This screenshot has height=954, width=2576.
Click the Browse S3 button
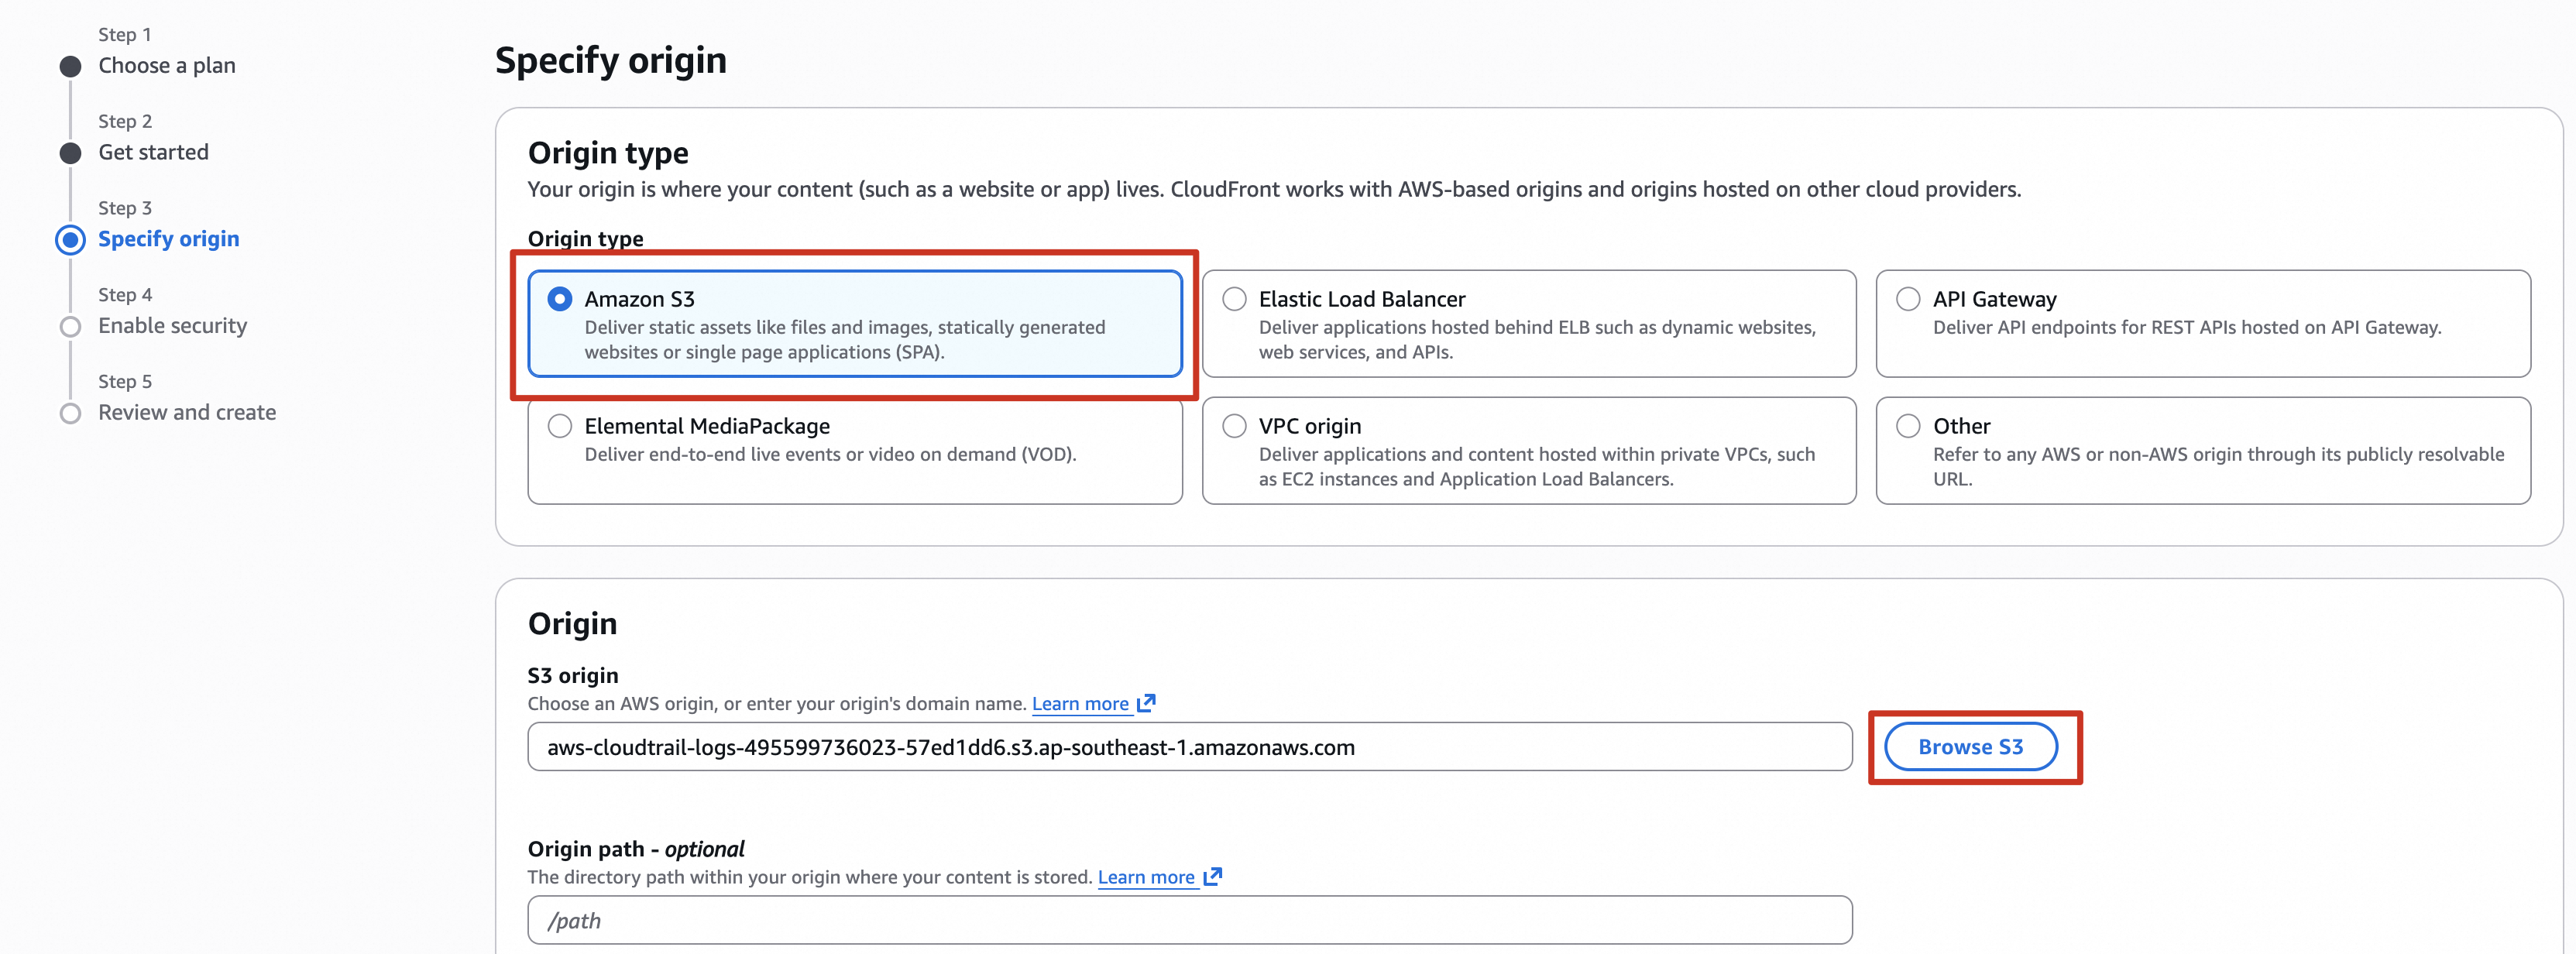(x=1970, y=747)
